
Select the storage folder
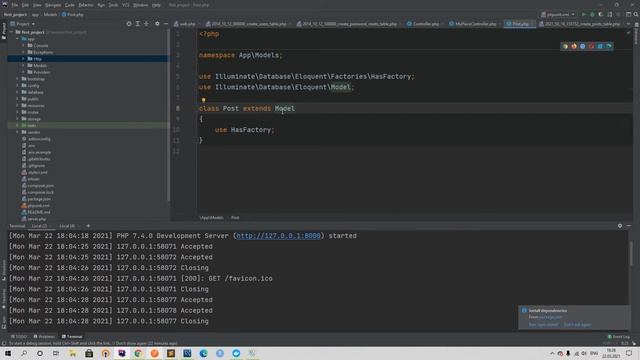click(31, 119)
